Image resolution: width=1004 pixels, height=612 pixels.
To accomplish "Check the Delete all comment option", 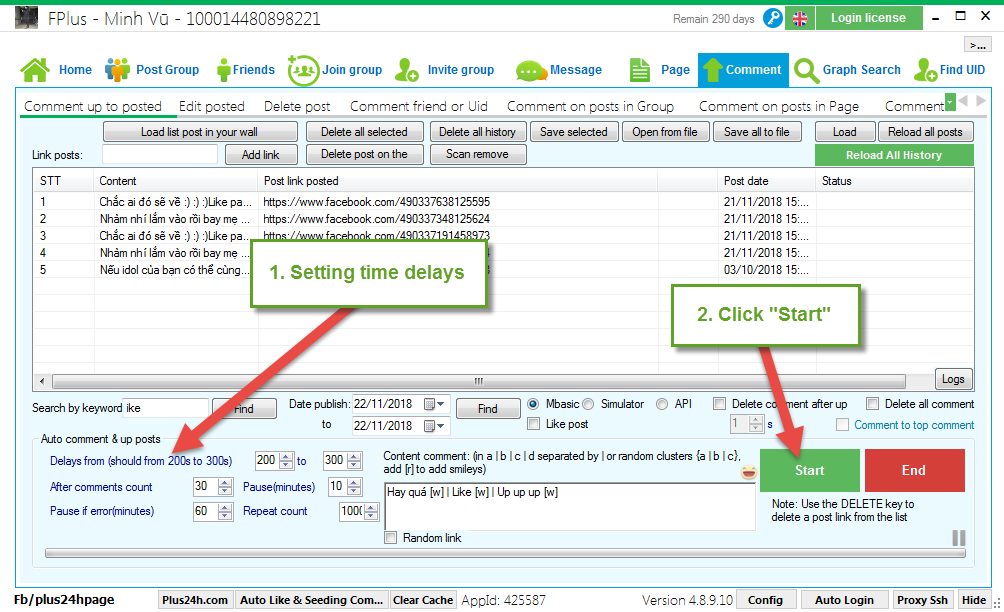I will pos(872,404).
